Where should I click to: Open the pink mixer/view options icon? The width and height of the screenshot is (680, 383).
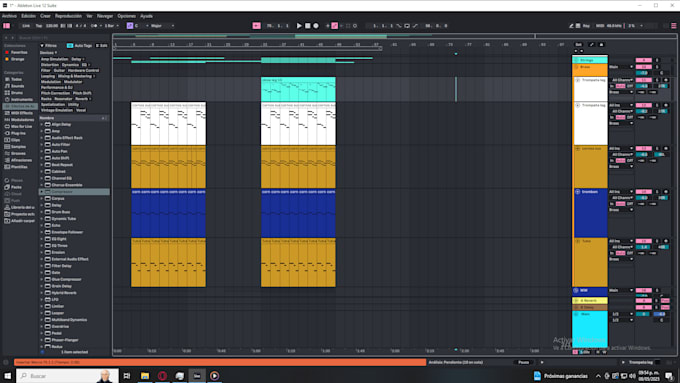coord(673,26)
